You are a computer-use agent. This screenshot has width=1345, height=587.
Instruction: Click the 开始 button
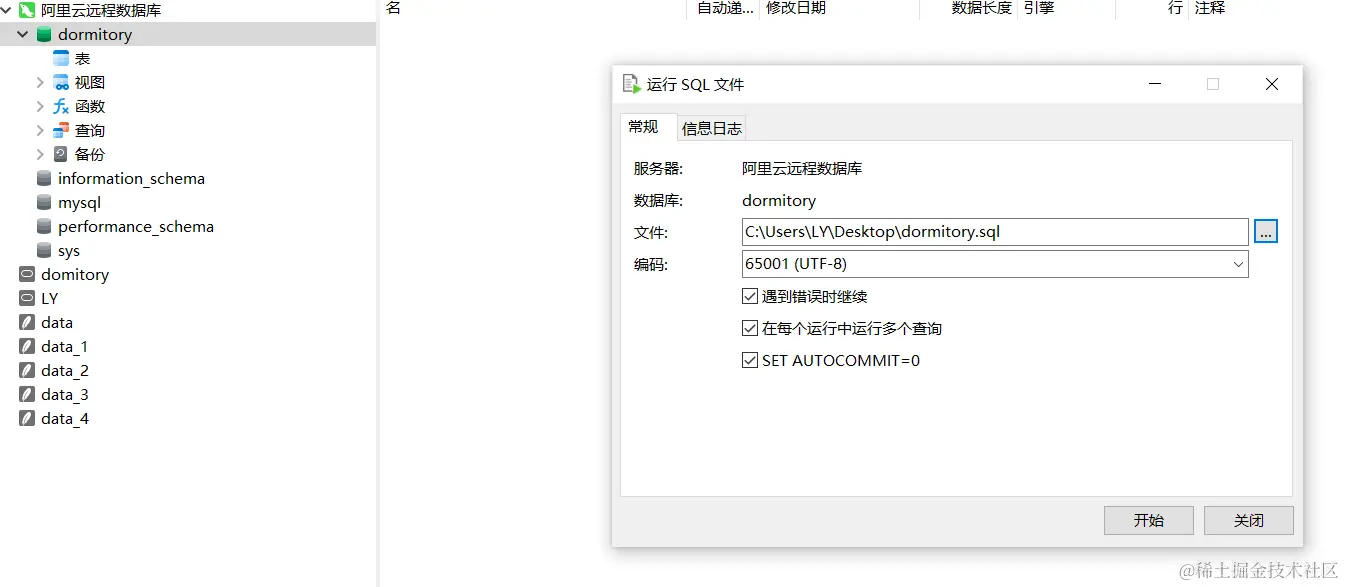[1149, 520]
